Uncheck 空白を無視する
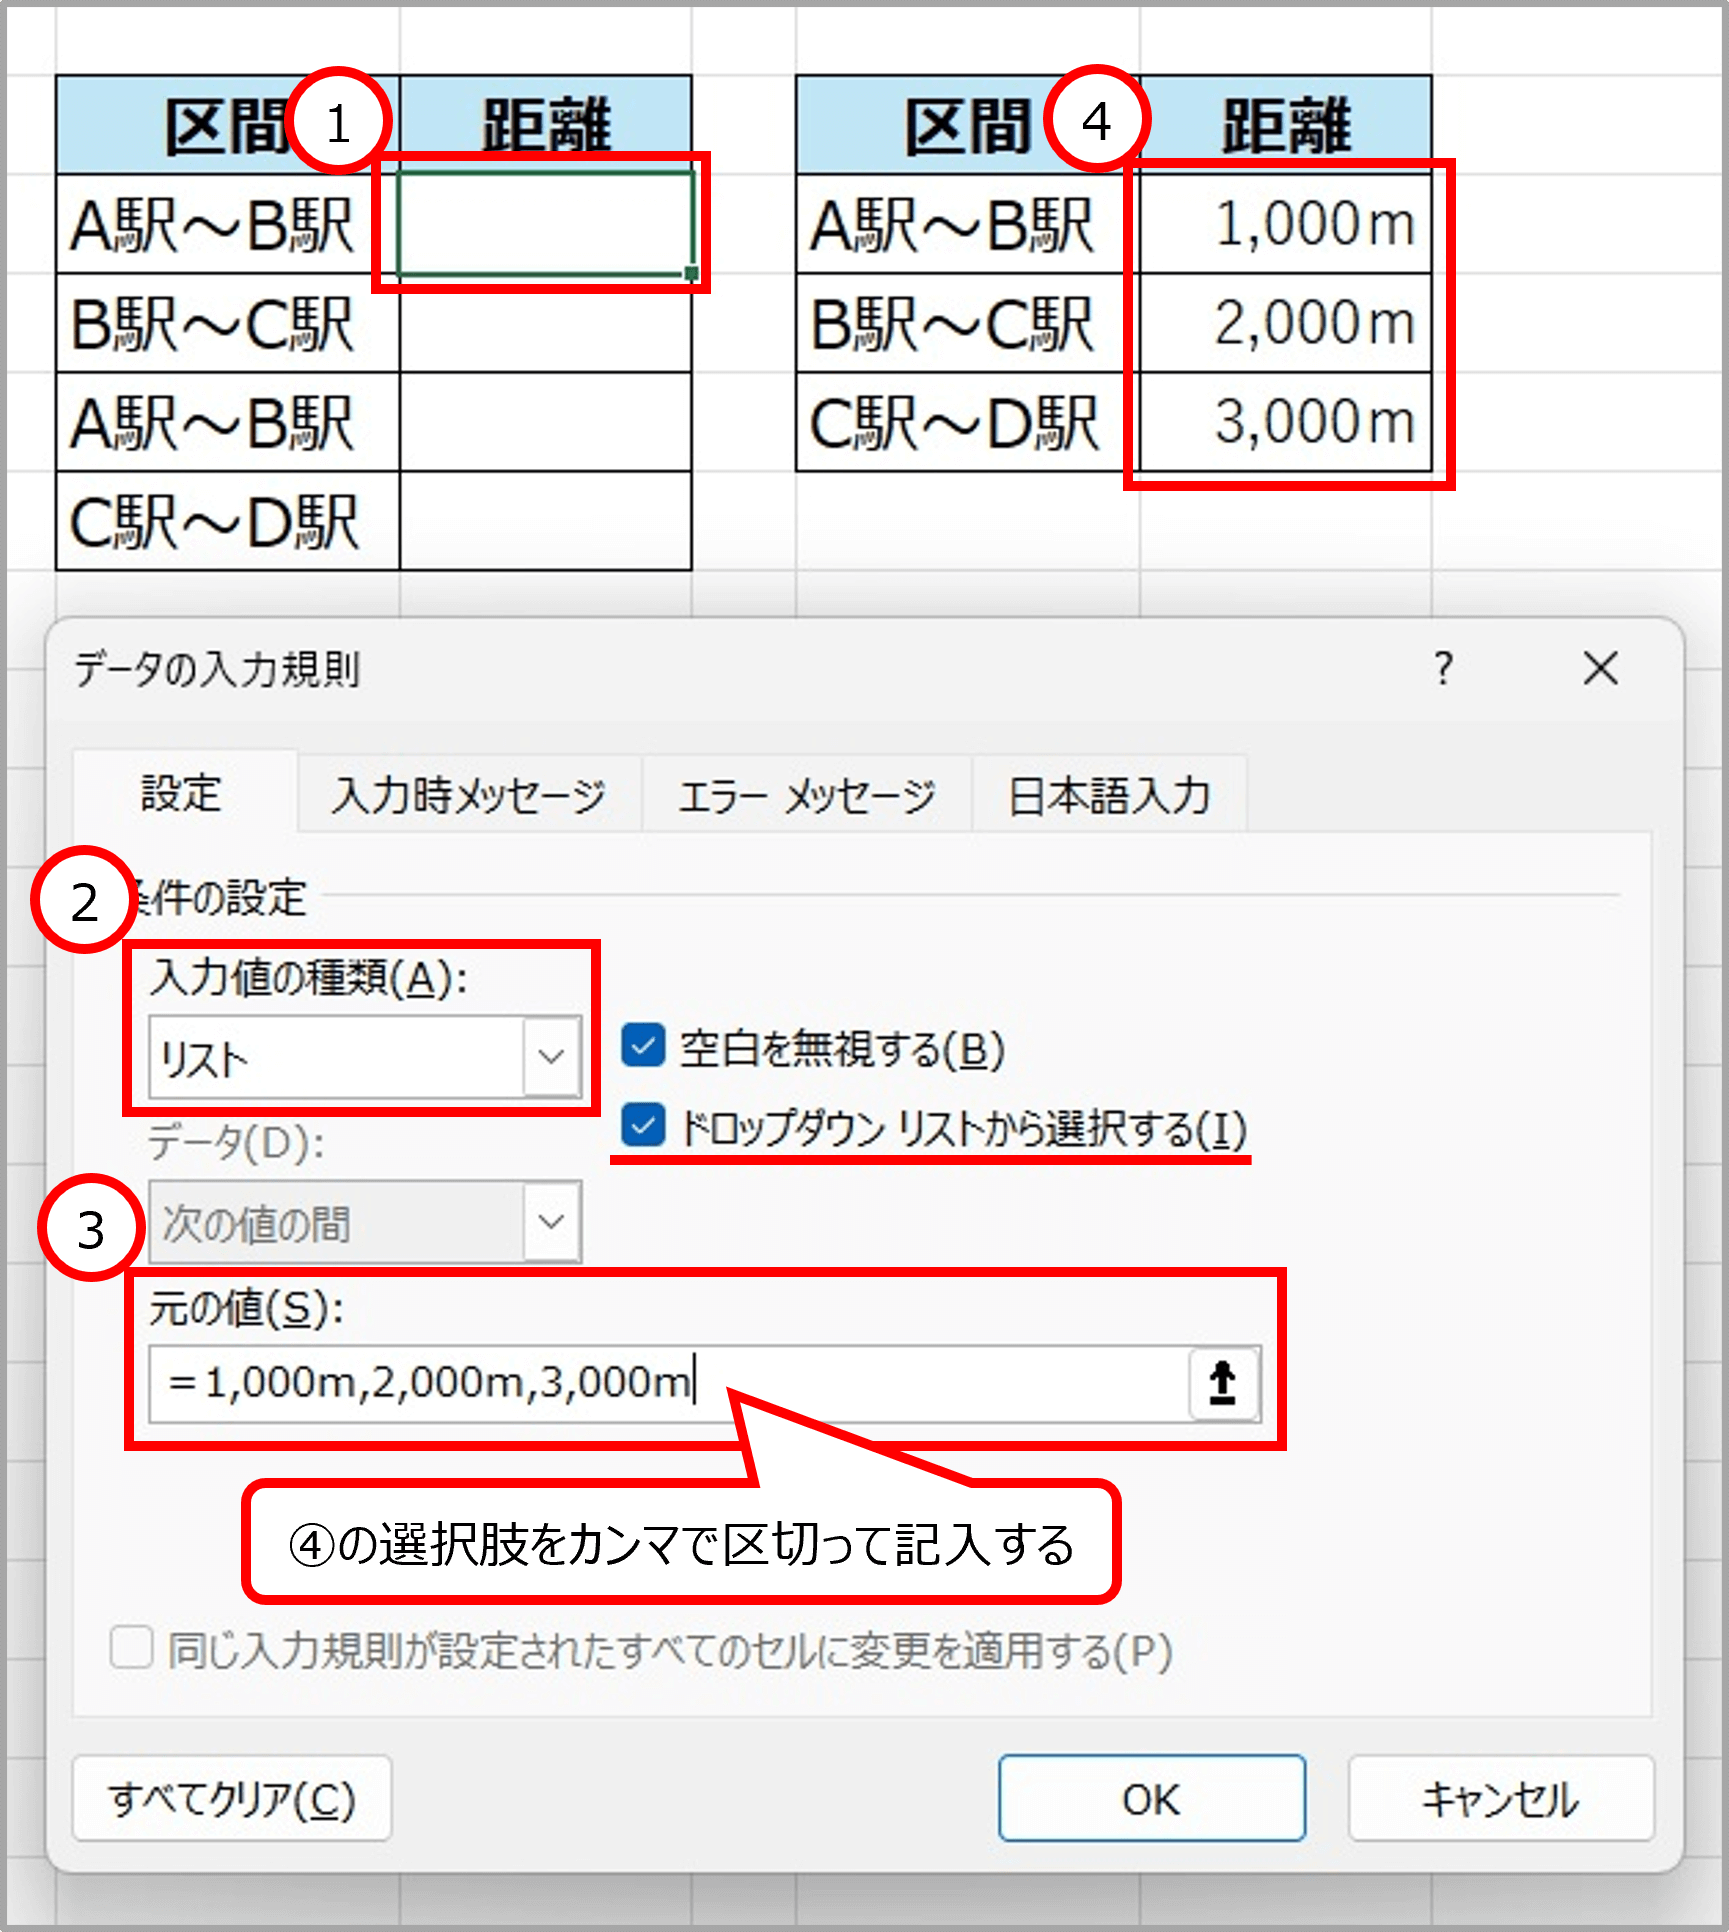Viewport: 1729px width, 1932px height. click(x=643, y=1046)
